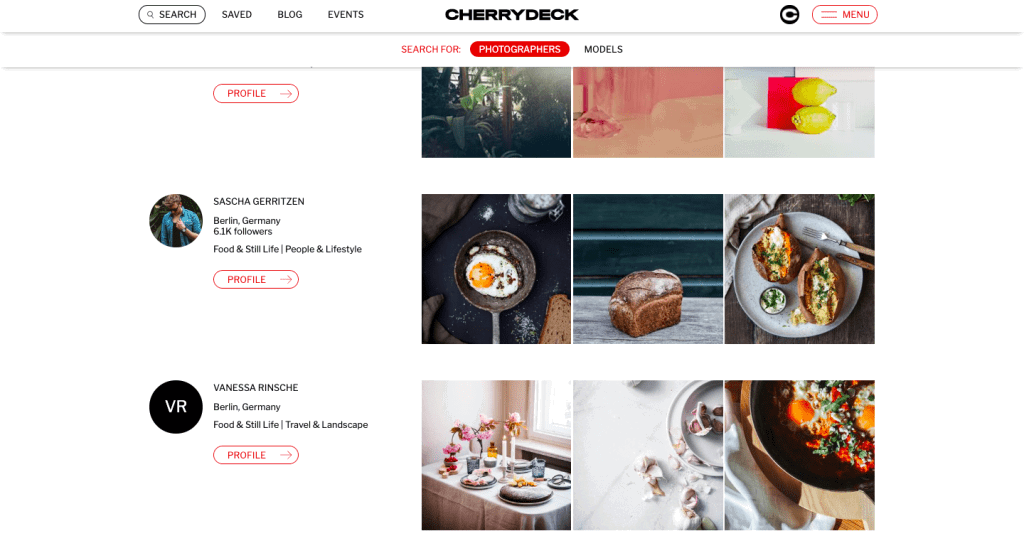Click the arrow on Sascha Gerritzen's PROFILE button

point(286,280)
